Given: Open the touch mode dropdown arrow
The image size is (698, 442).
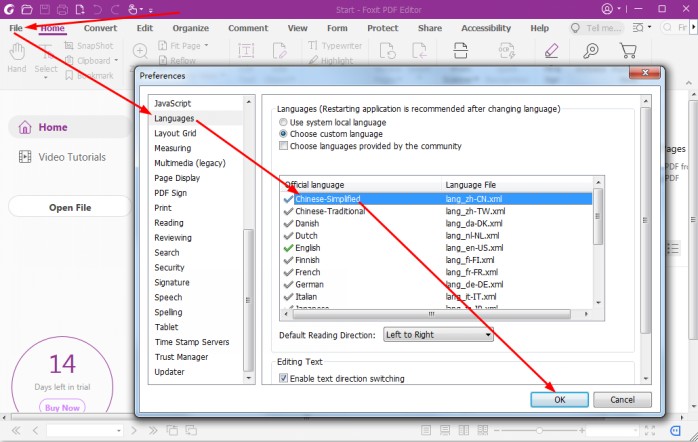Looking at the screenshot, I should click(141, 9).
